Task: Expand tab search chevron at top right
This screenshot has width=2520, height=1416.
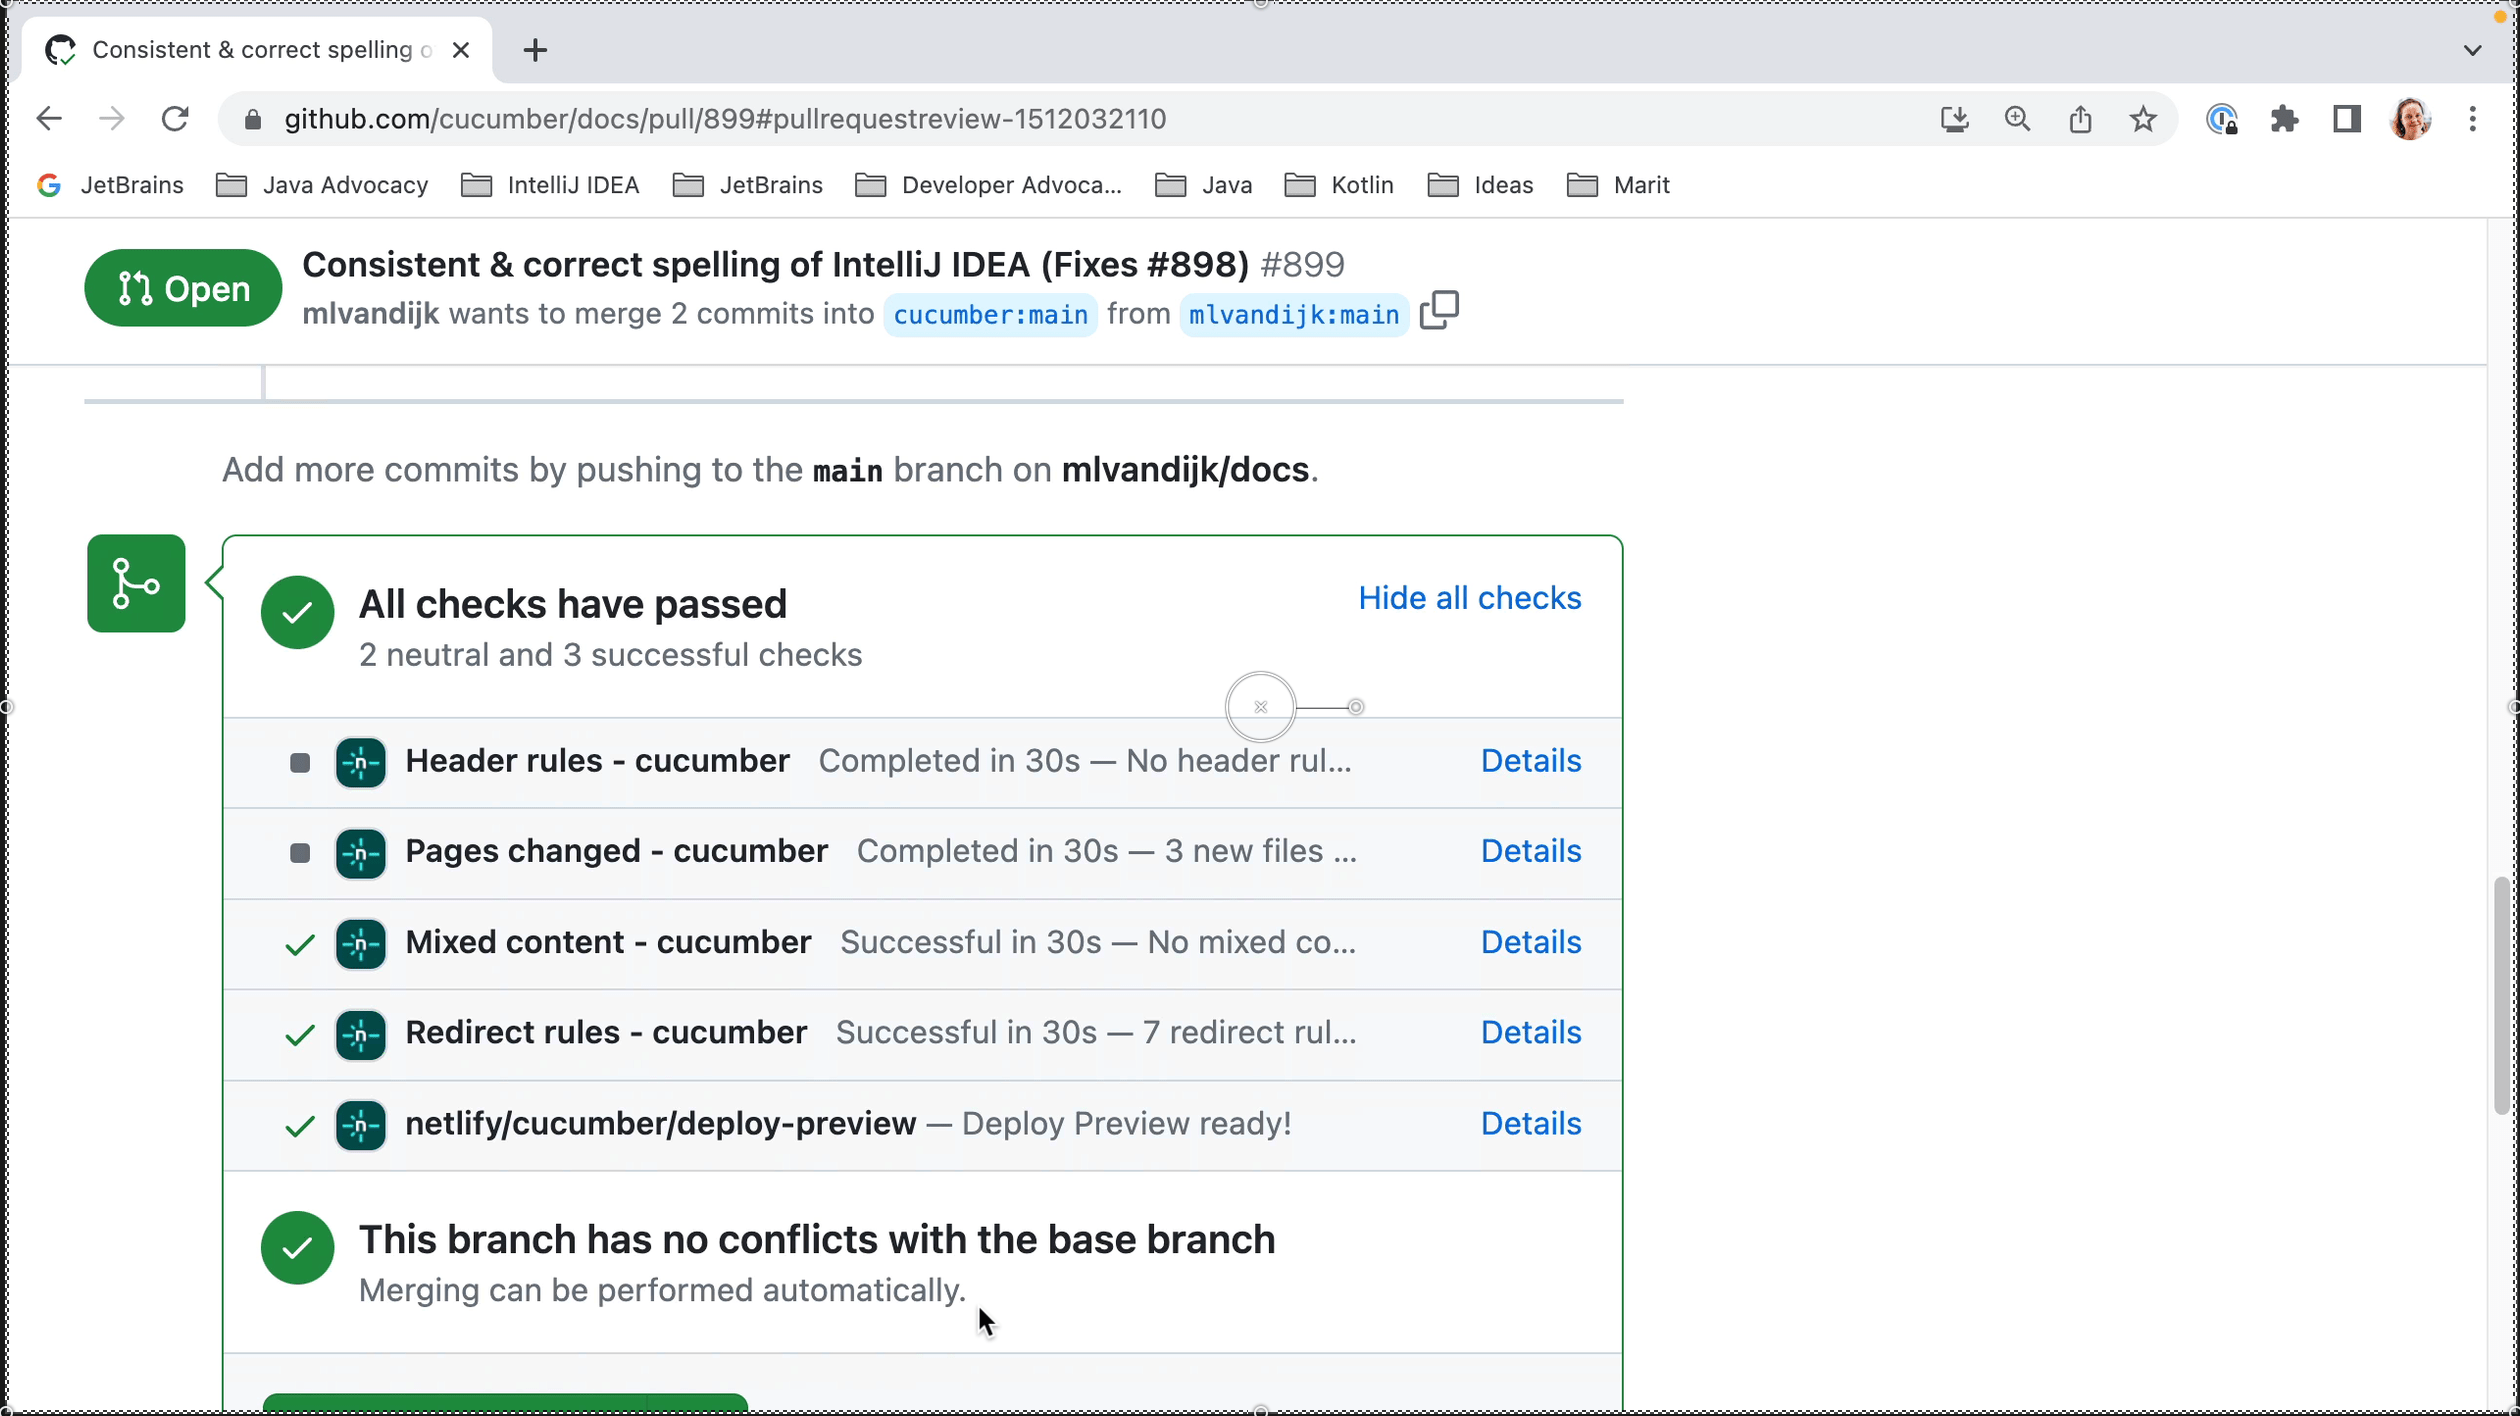Action: (2472, 50)
